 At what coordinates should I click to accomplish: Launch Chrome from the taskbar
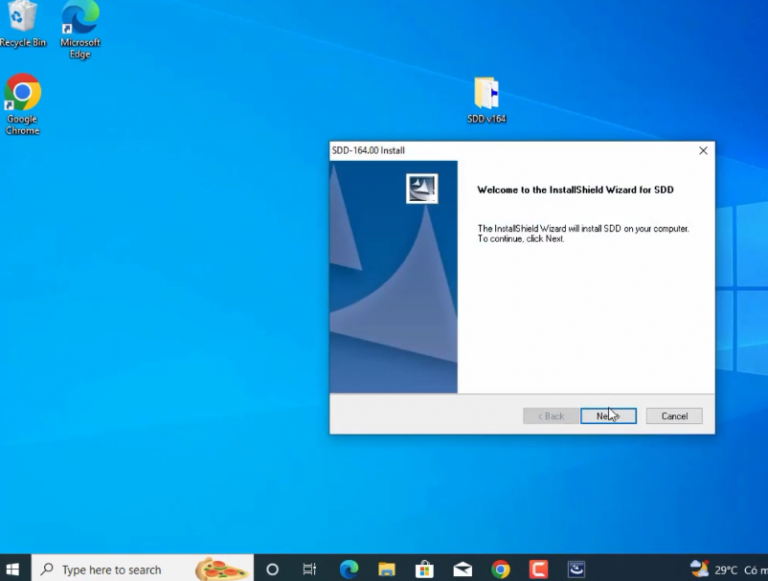click(501, 569)
